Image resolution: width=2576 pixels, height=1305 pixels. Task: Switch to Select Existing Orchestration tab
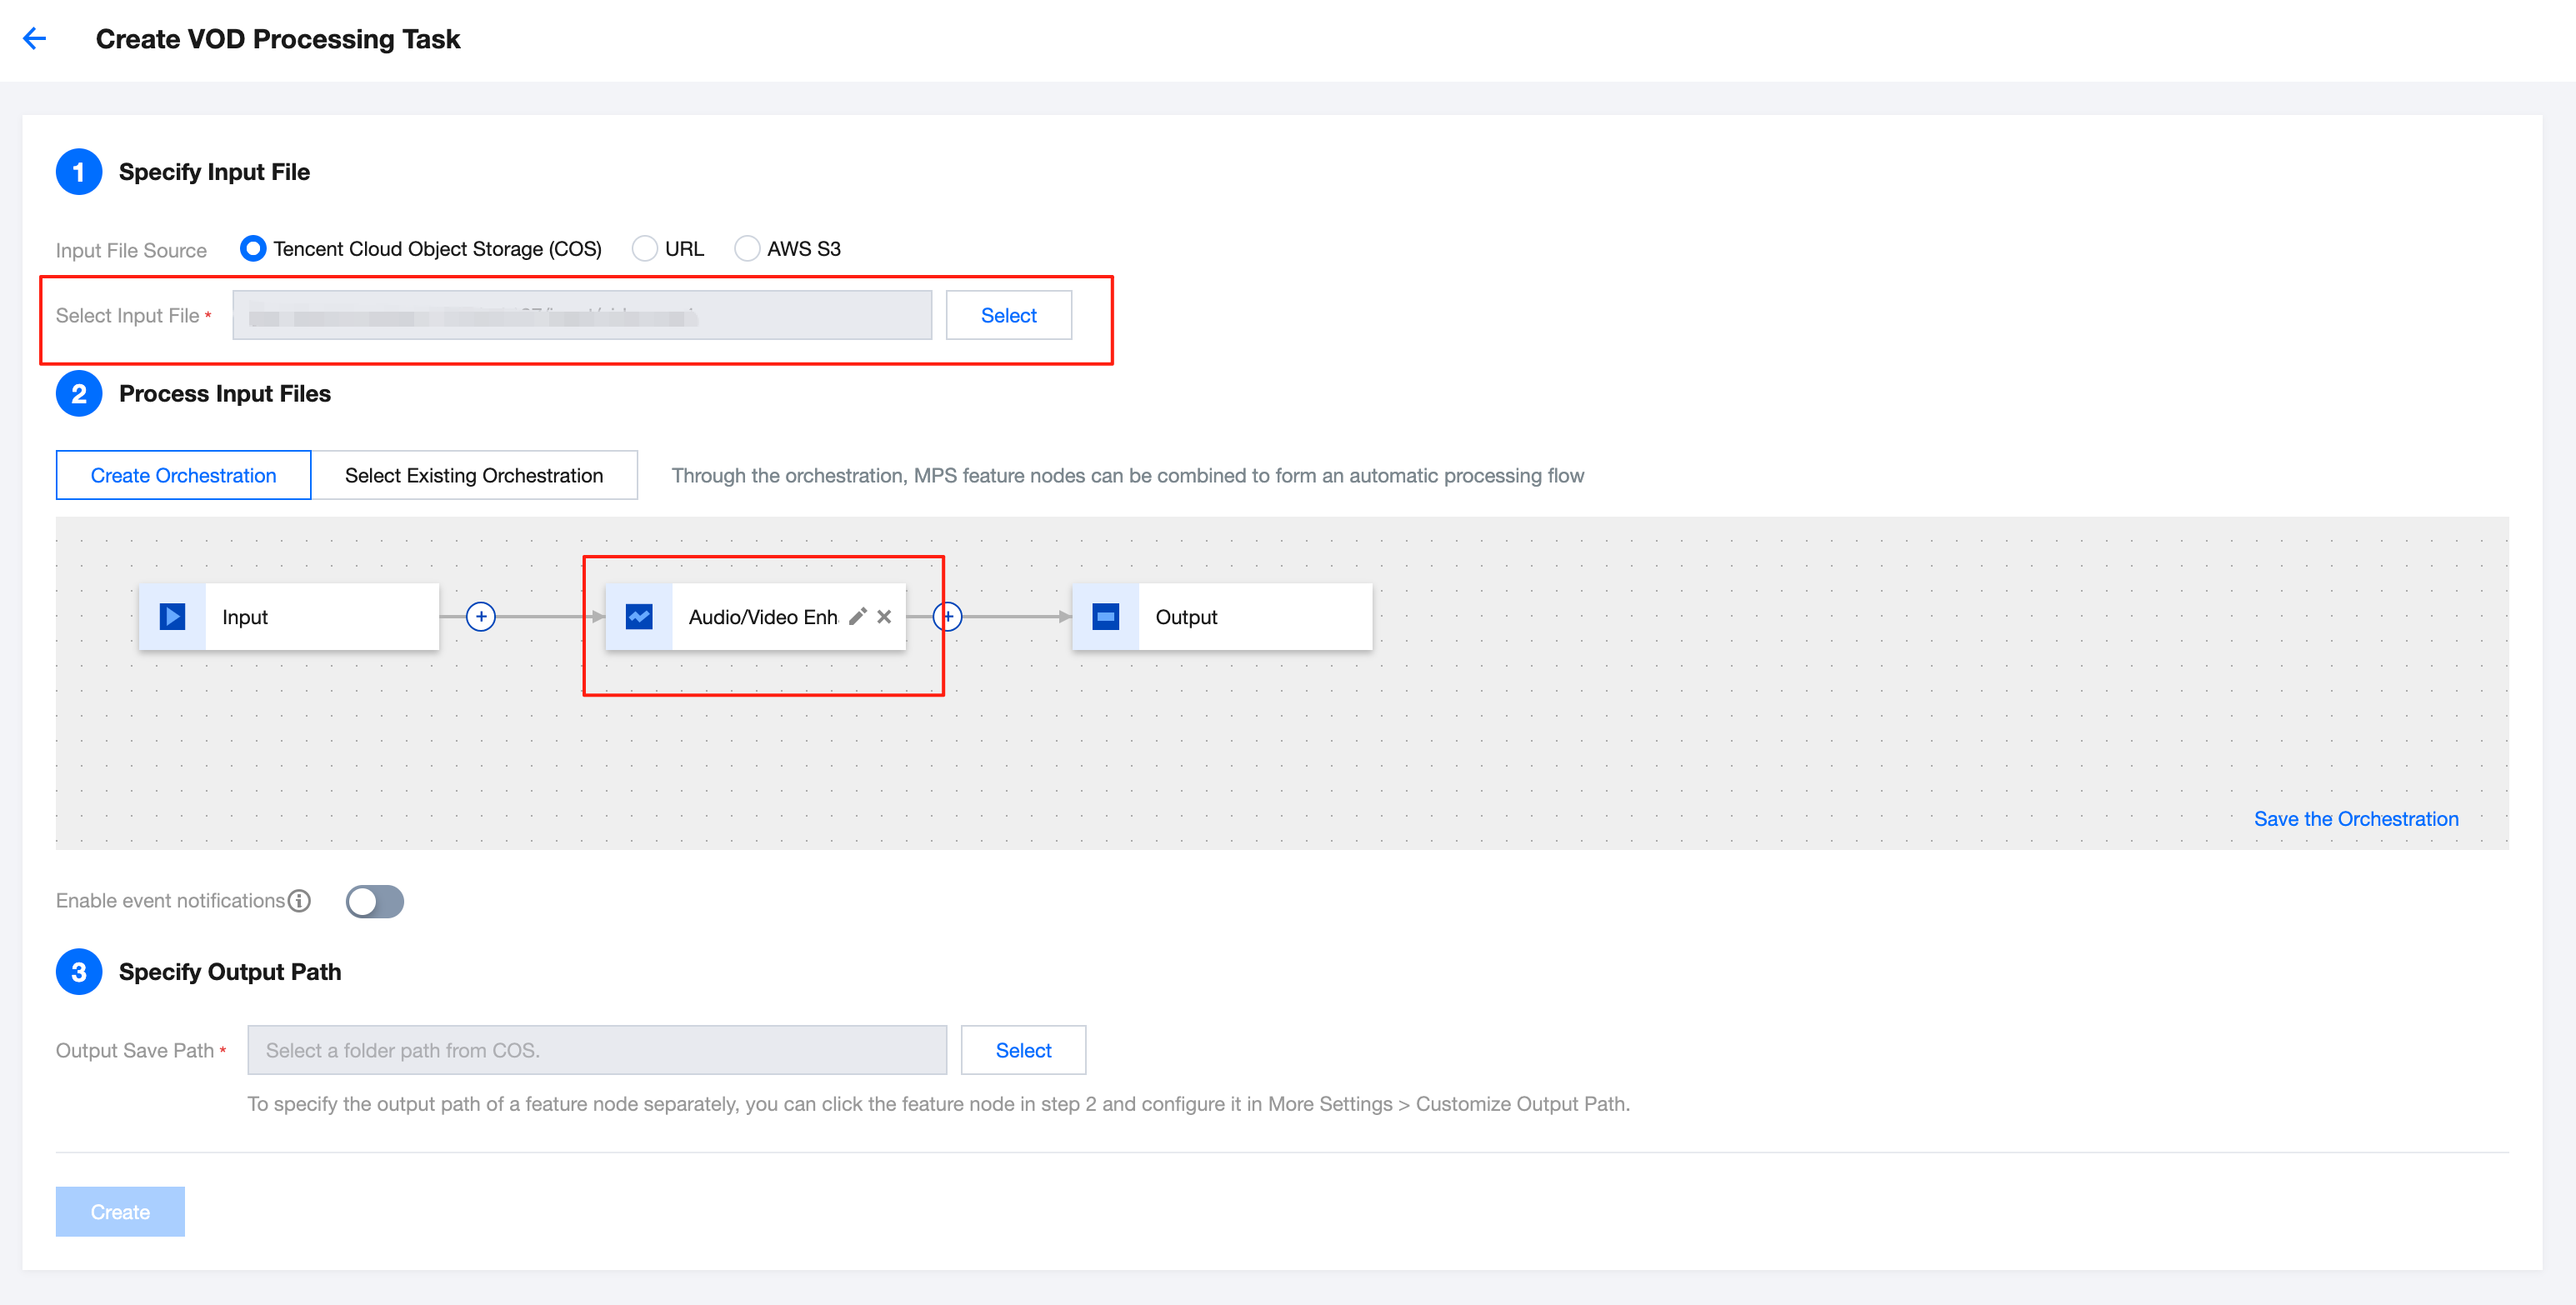tap(474, 475)
